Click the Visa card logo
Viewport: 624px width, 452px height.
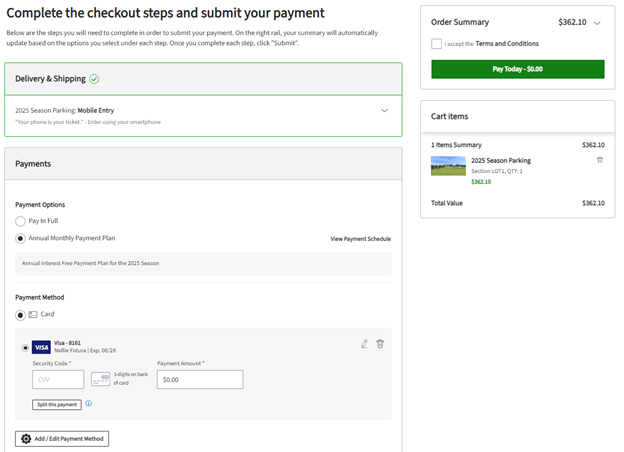[41, 348]
